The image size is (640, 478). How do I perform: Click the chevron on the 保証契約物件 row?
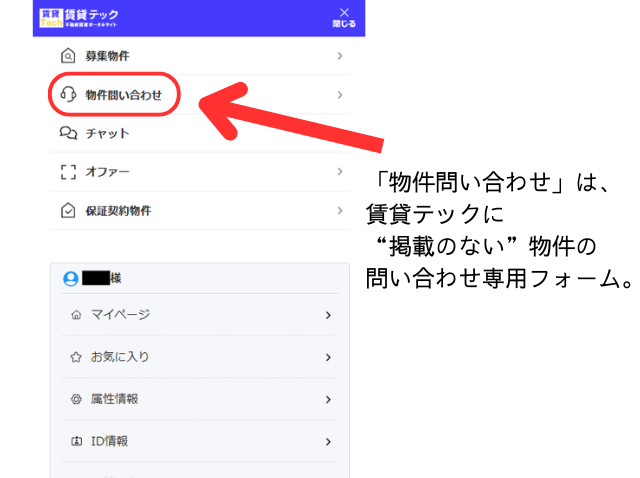point(340,211)
